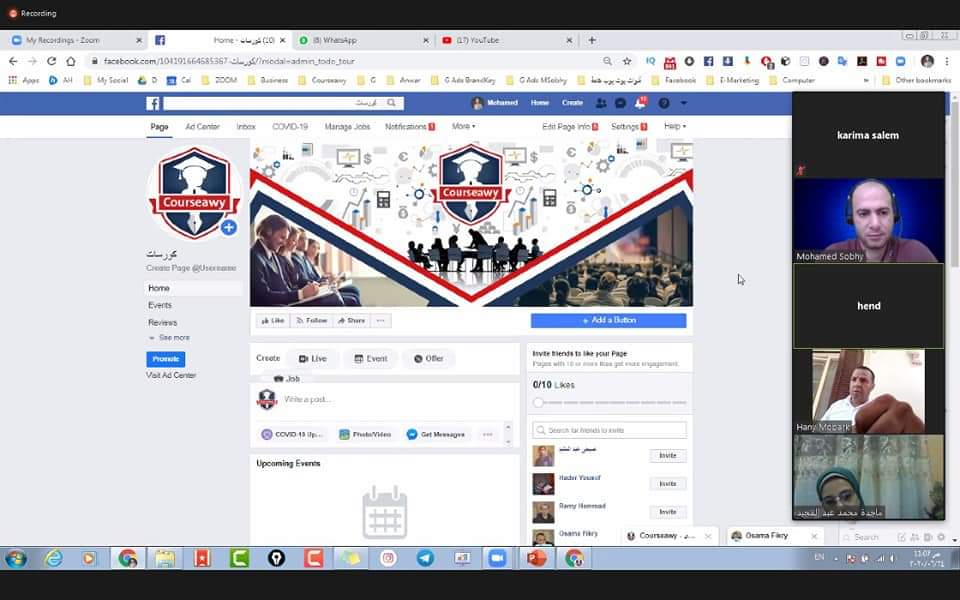The width and height of the screenshot is (960, 600).
Task: Click the Event button in Create
Action: pyautogui.click(x=371, y=359)
